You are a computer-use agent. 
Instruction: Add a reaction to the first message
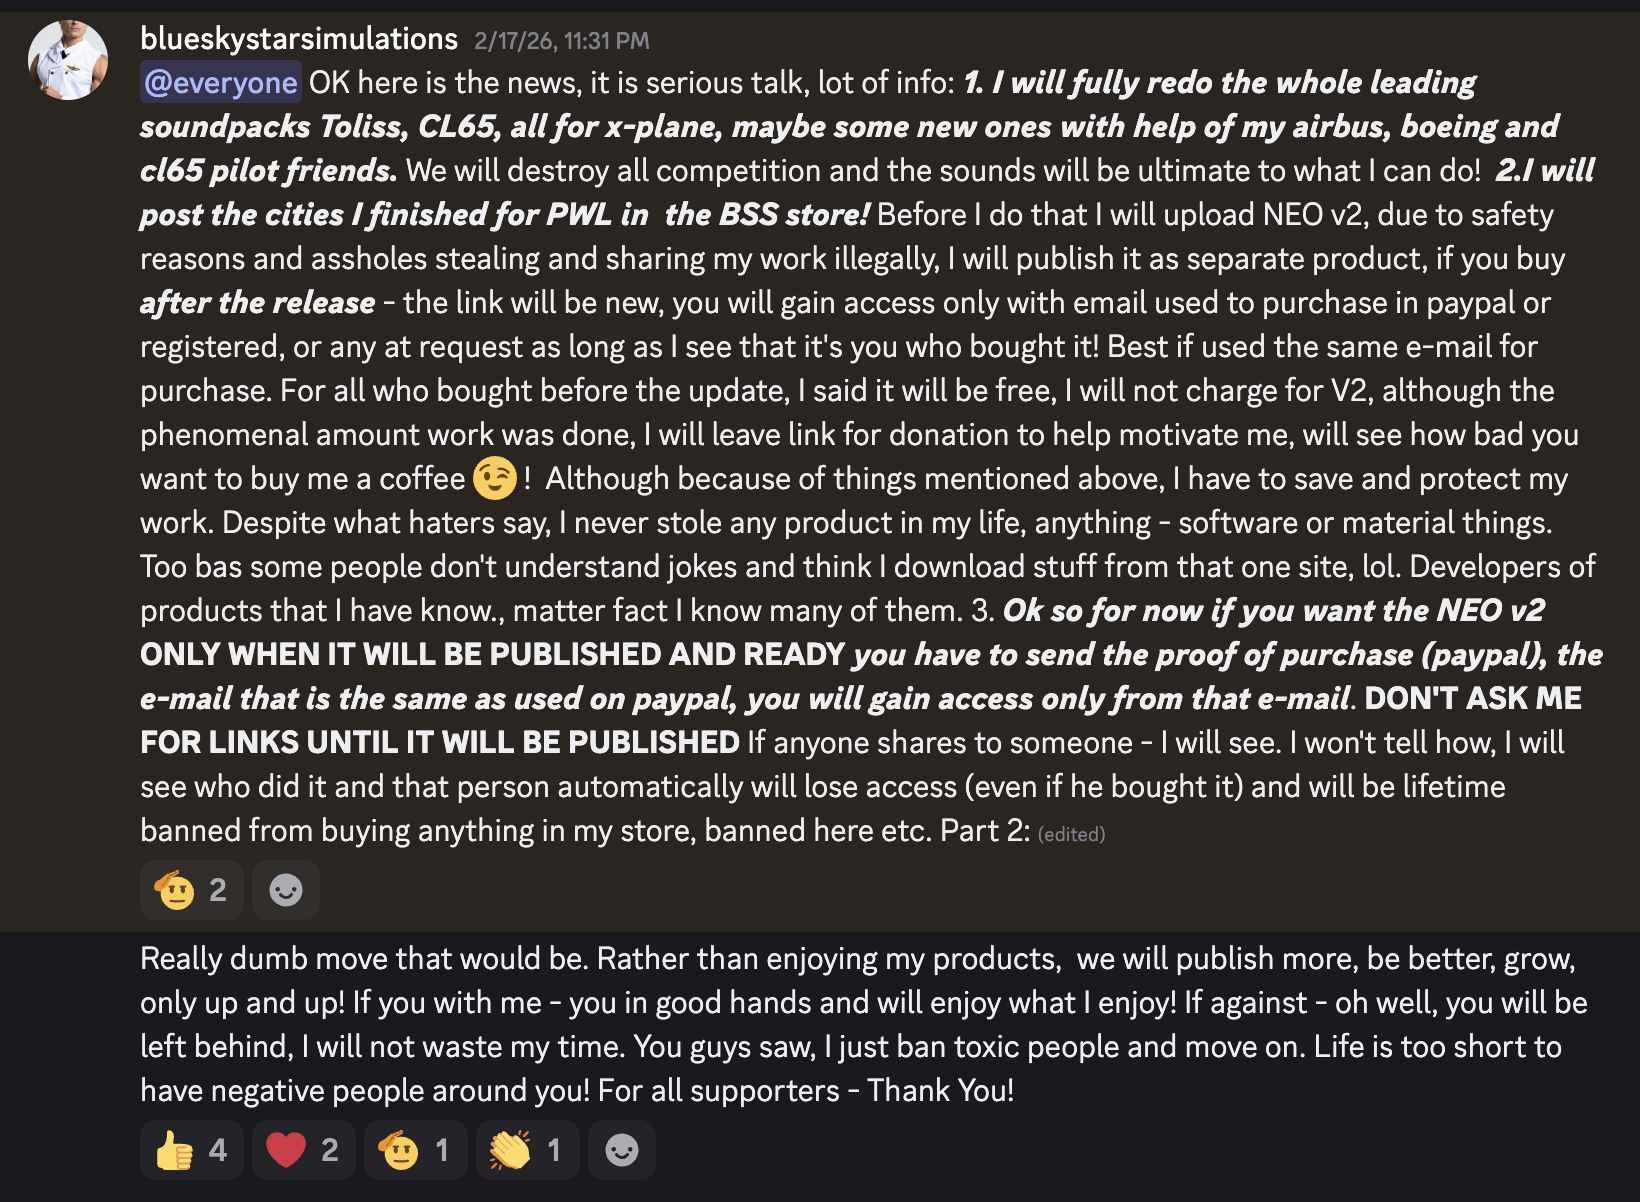286,890
